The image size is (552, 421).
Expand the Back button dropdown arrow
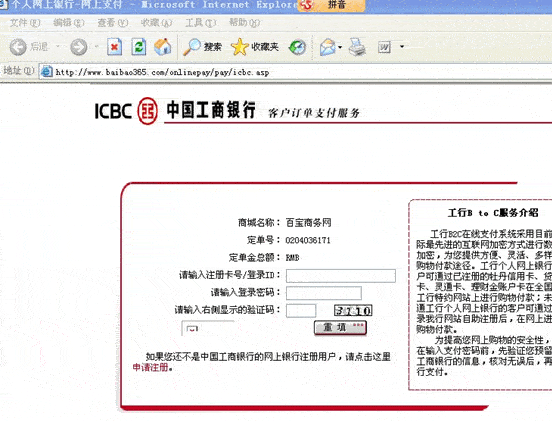tap(58, 46)
